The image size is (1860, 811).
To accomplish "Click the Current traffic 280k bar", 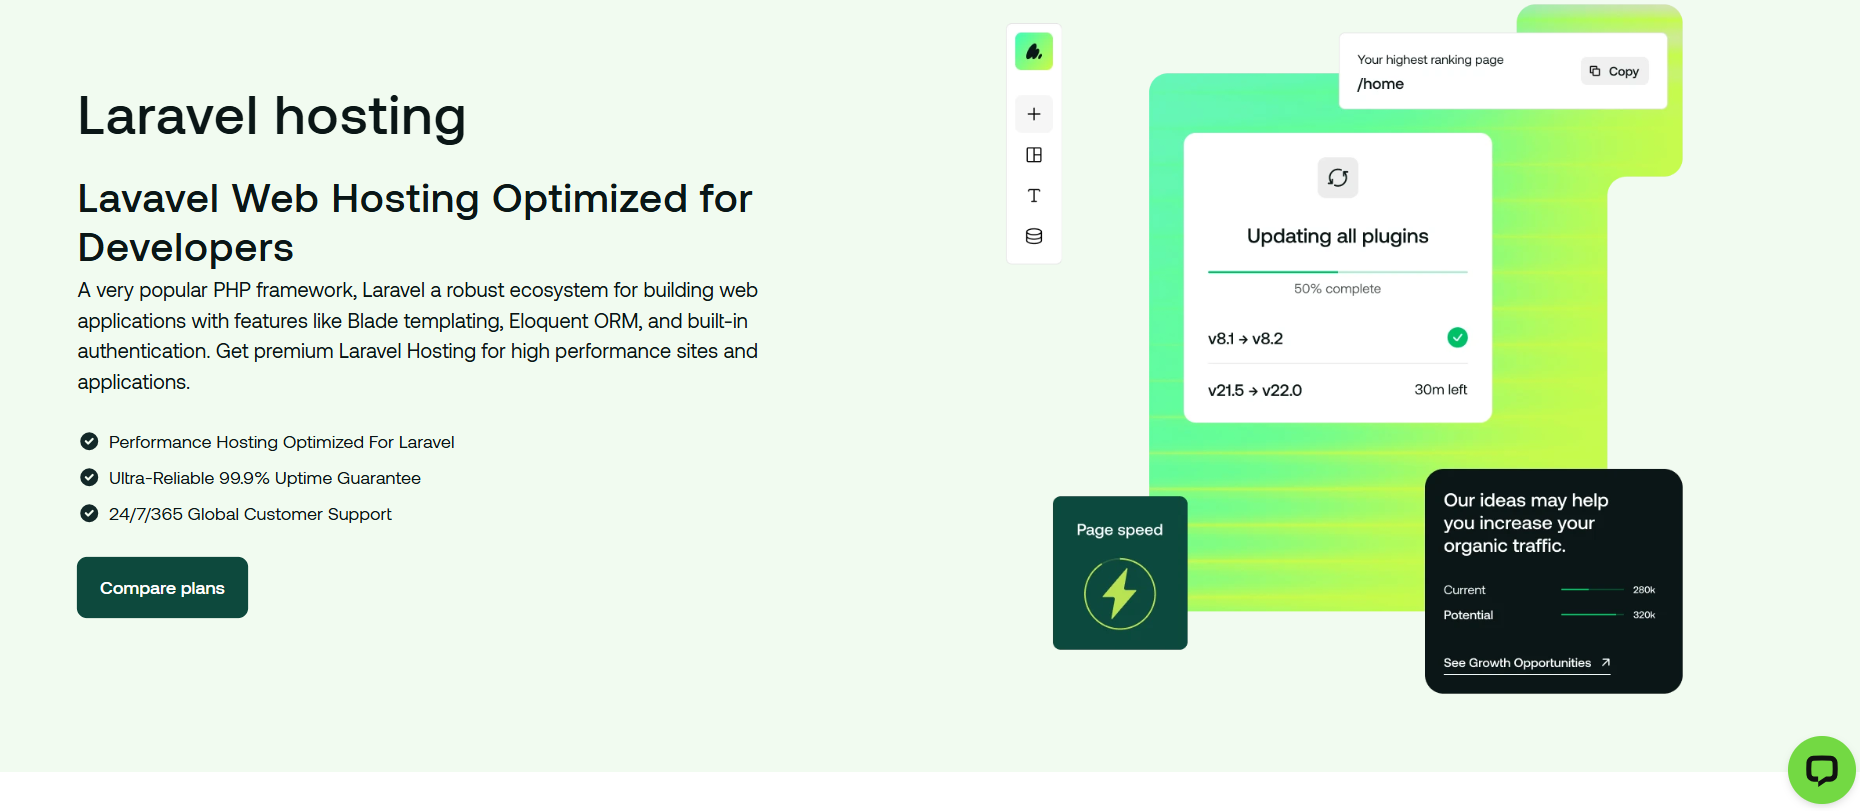I will [x=1592, y=590].
